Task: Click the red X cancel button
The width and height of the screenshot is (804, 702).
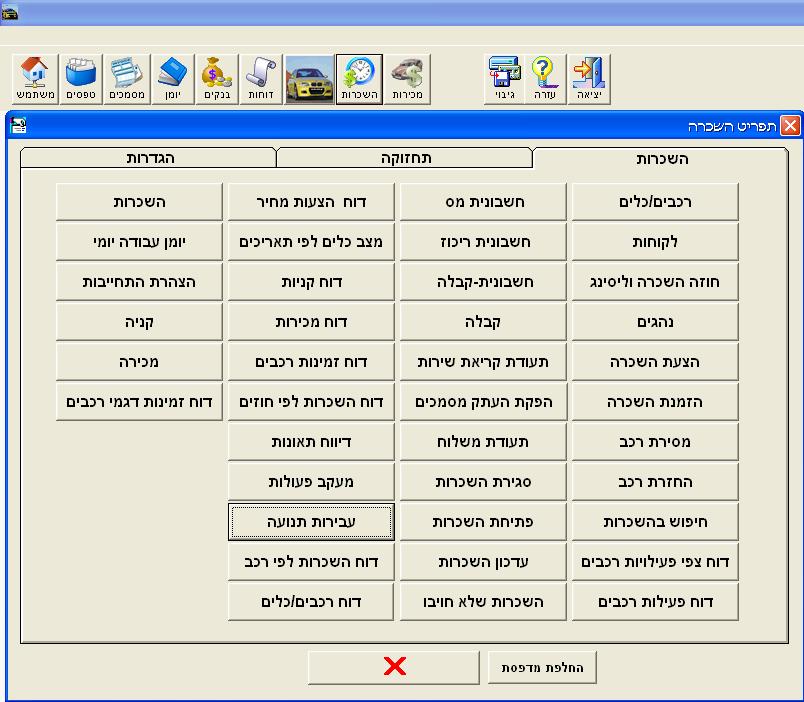Action: [x=394, y=667]
